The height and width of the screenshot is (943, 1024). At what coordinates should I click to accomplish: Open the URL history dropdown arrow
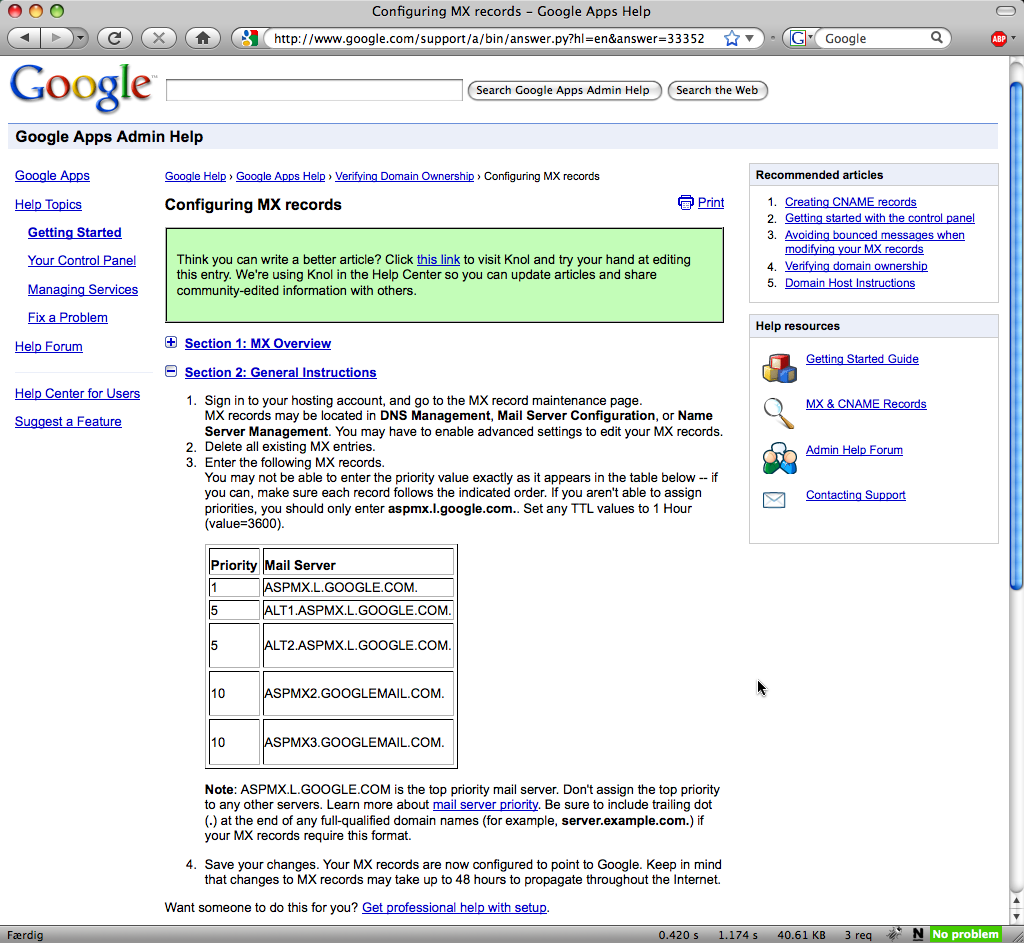coord(750,39)
